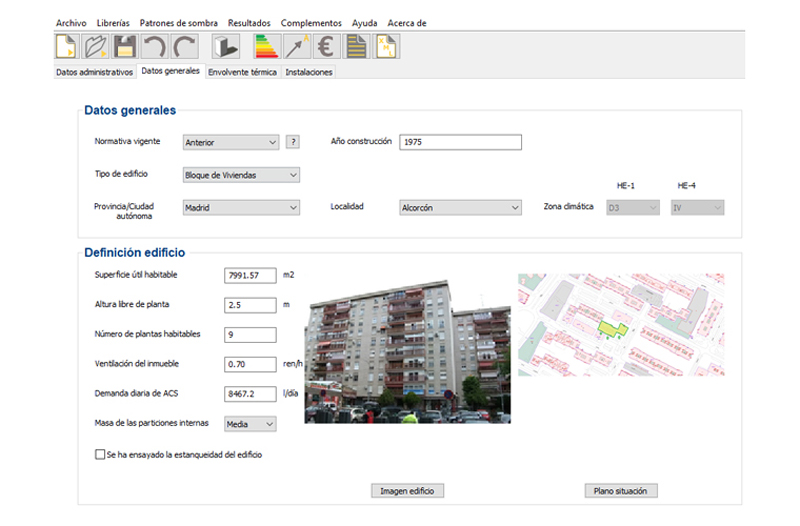Click the location map thumbnail

coord(621,325)
